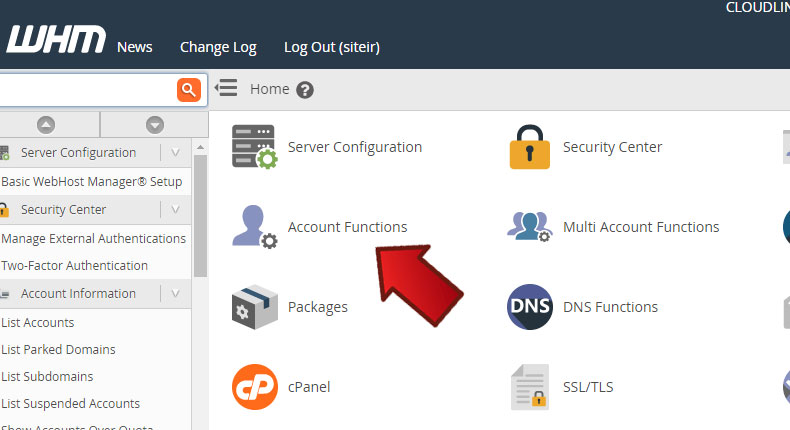Toggle the sidebar menu collapse icon
The image size is (790, 430).
point(226,89)
